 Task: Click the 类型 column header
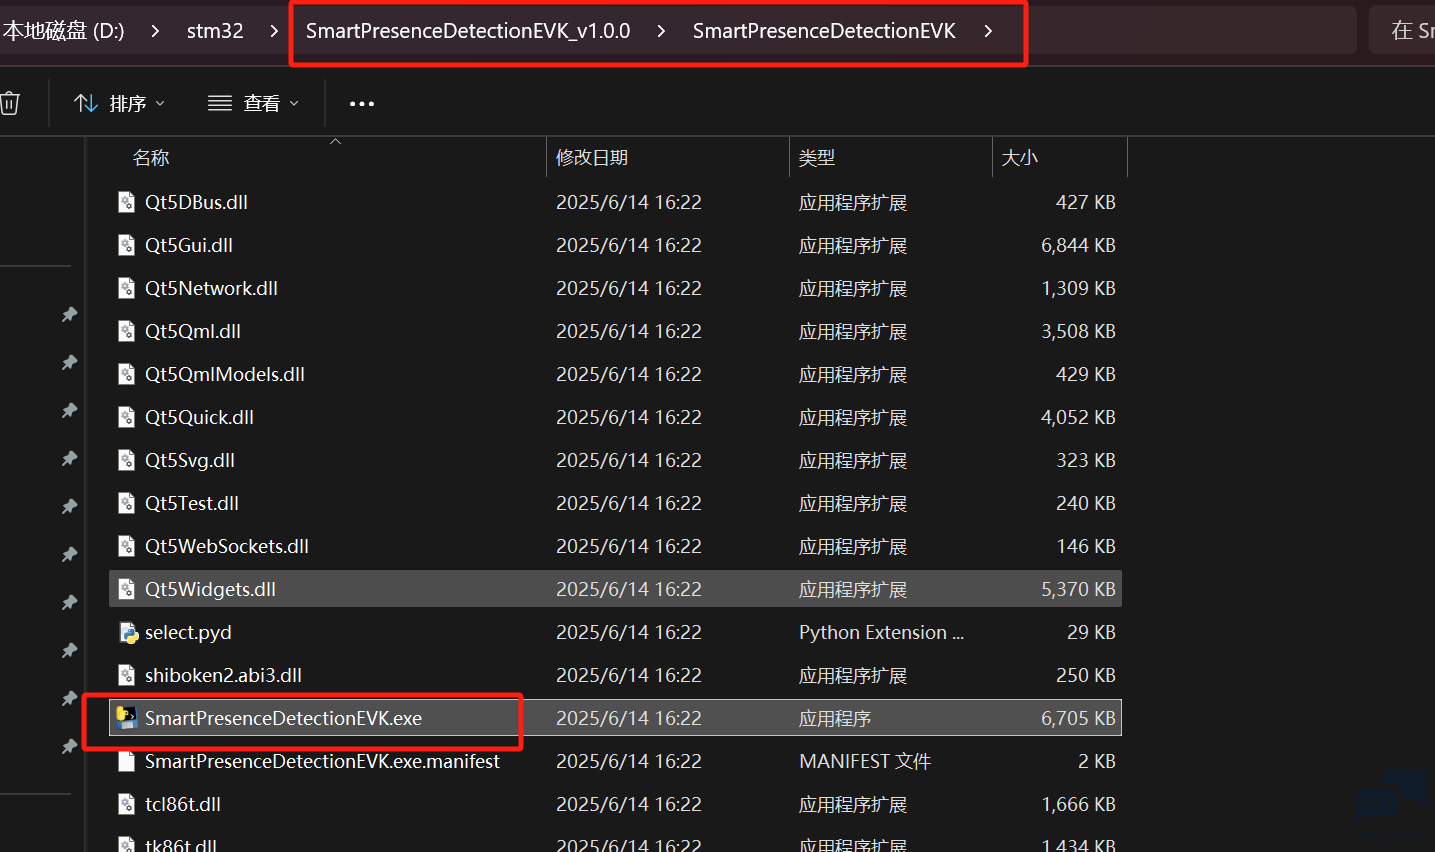[x=817, y=158]
